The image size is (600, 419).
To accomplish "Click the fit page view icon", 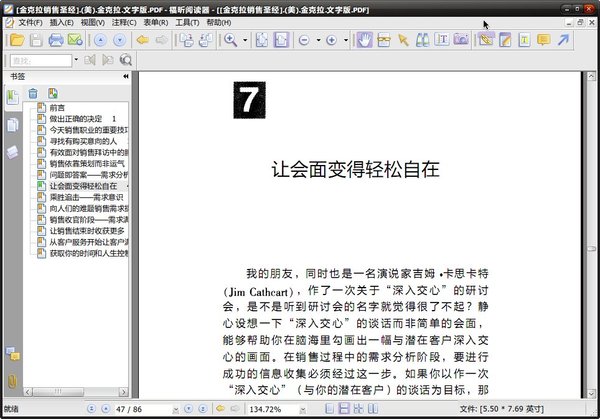I will pos(262,40).
